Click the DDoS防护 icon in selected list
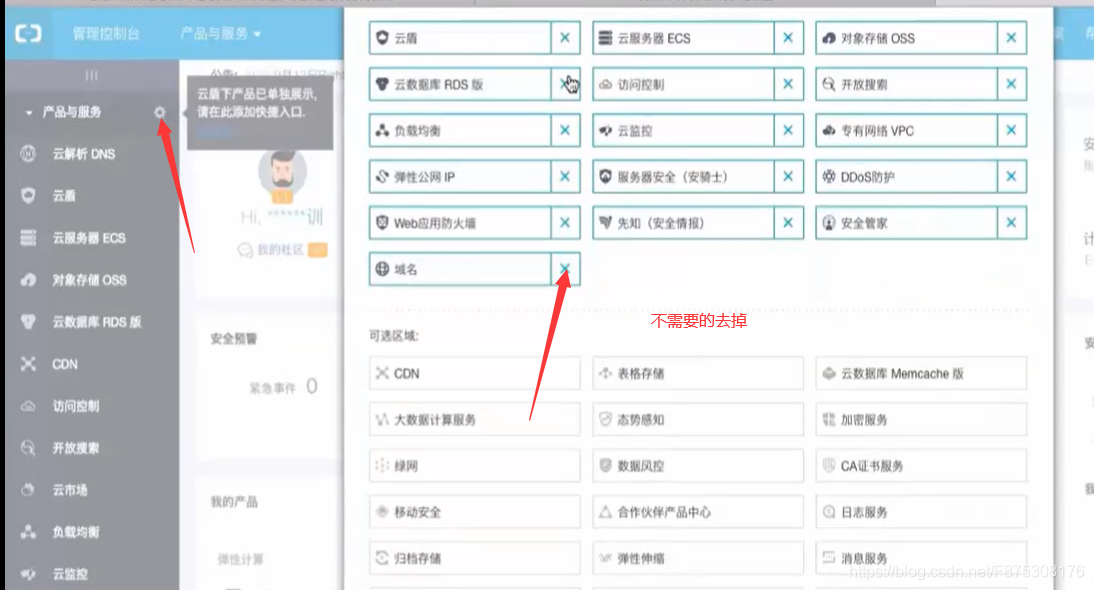 tap(829, 176)
